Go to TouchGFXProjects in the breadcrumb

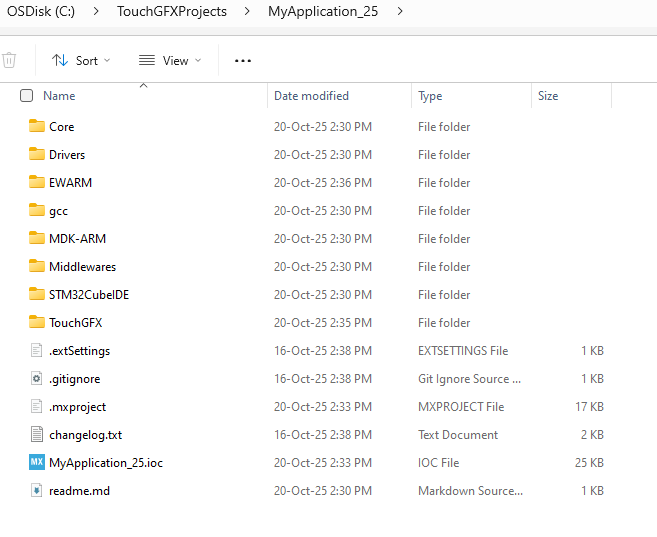(172, 11)
